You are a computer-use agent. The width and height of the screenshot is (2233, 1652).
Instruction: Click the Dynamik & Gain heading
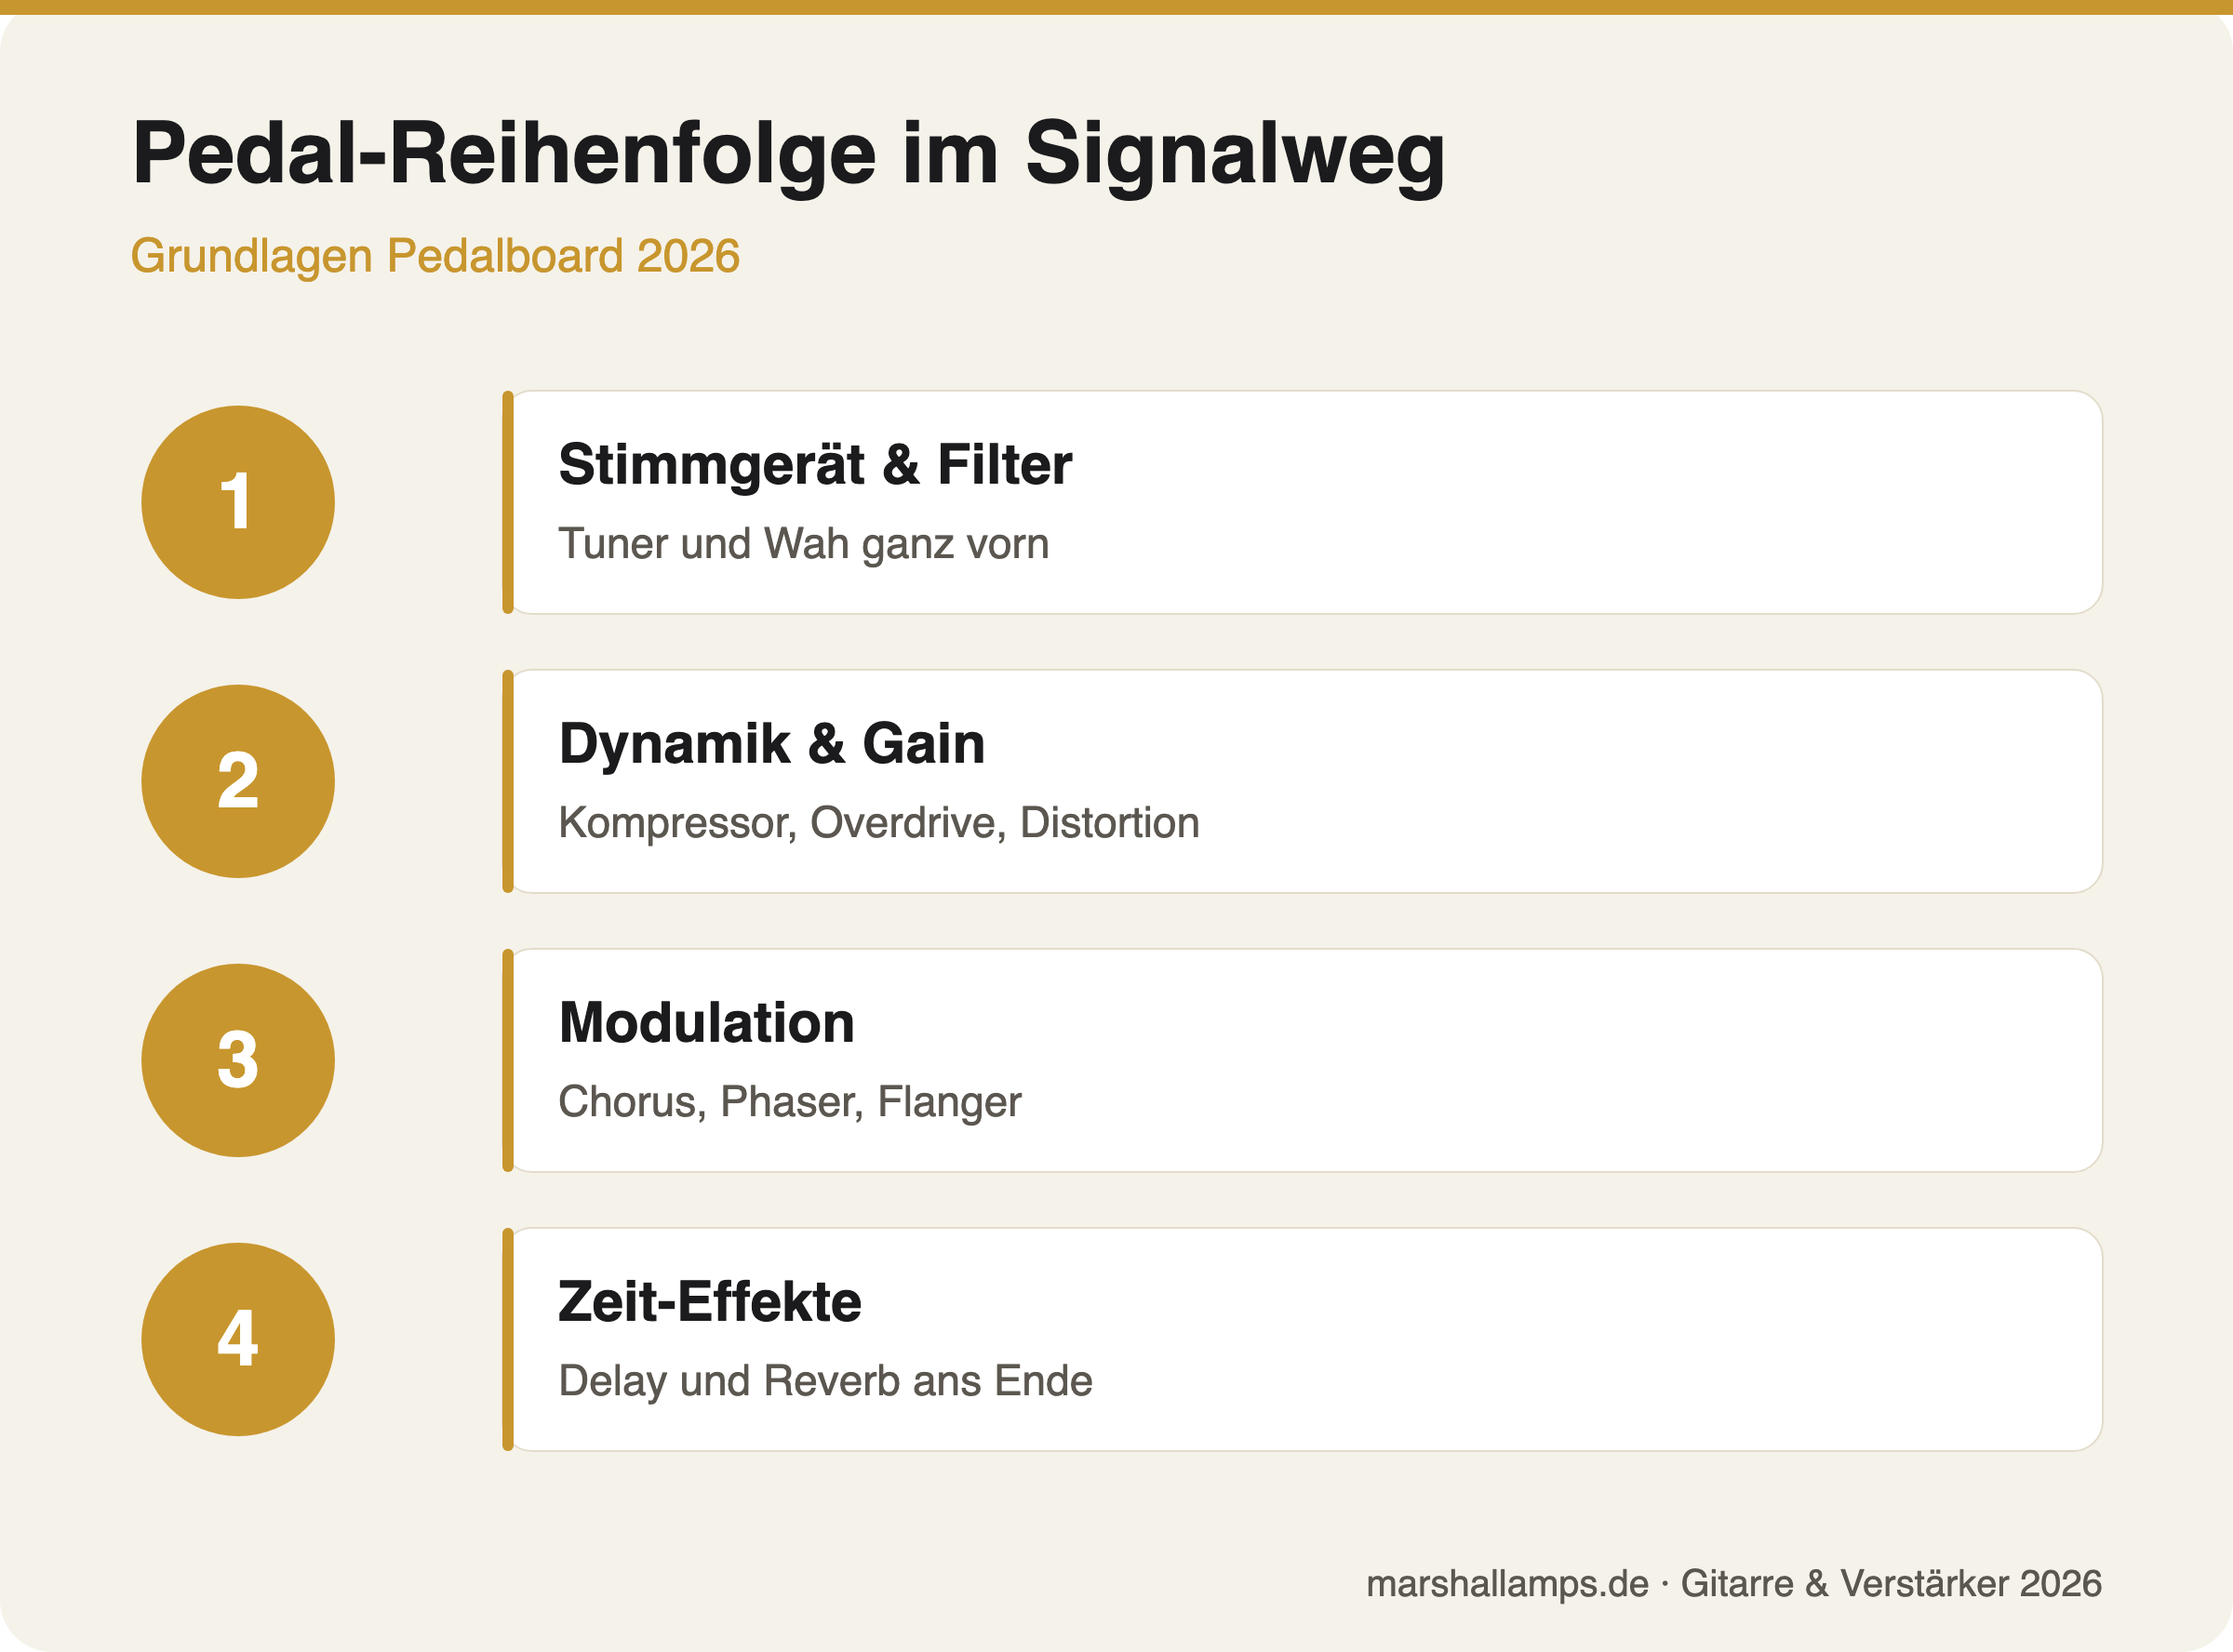pos(772,744)
